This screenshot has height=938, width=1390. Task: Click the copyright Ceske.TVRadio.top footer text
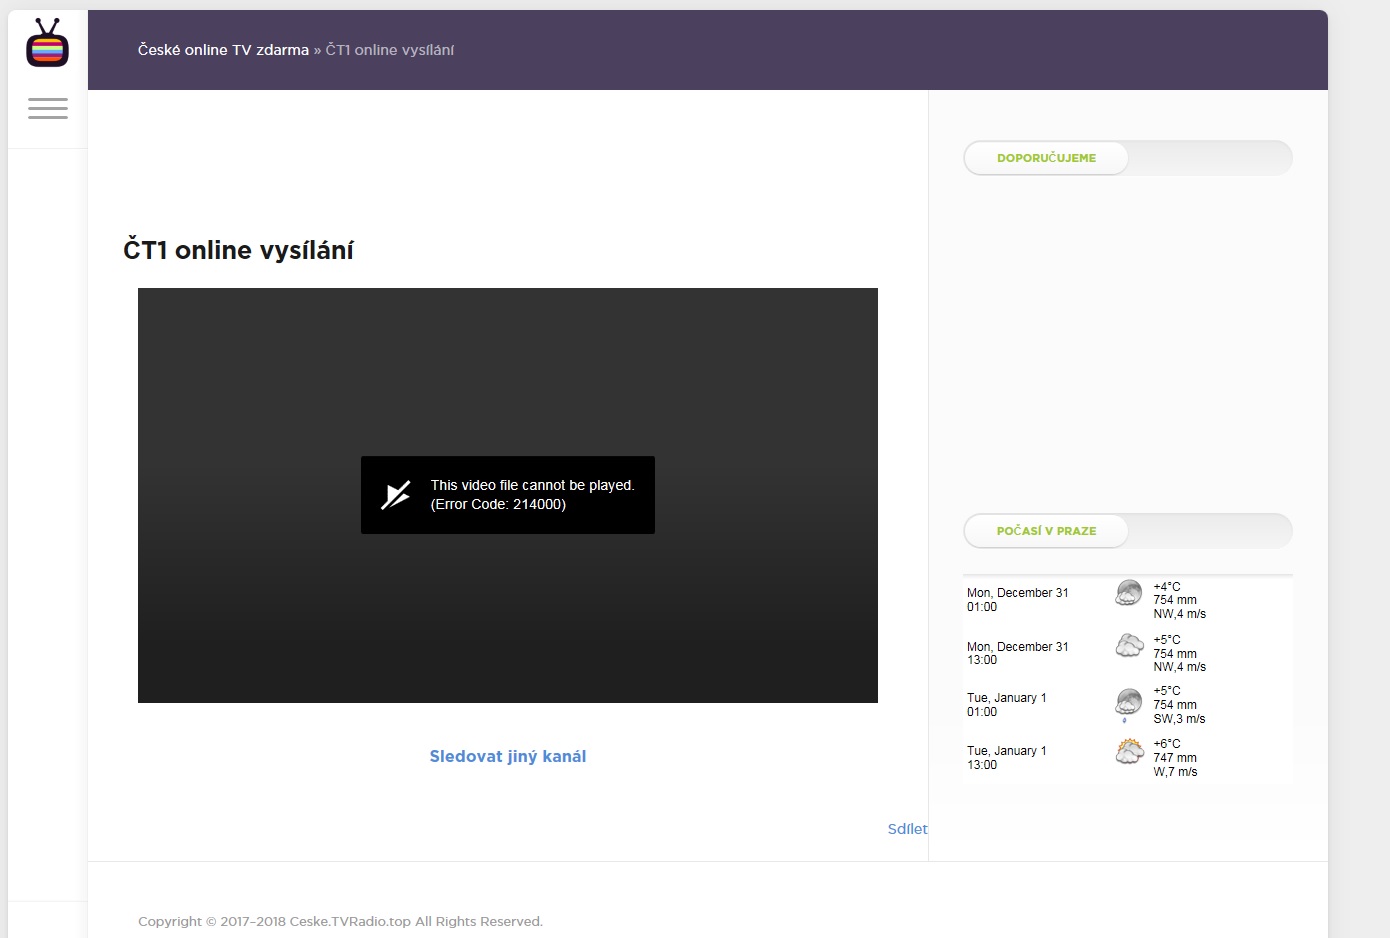(340, 921)
